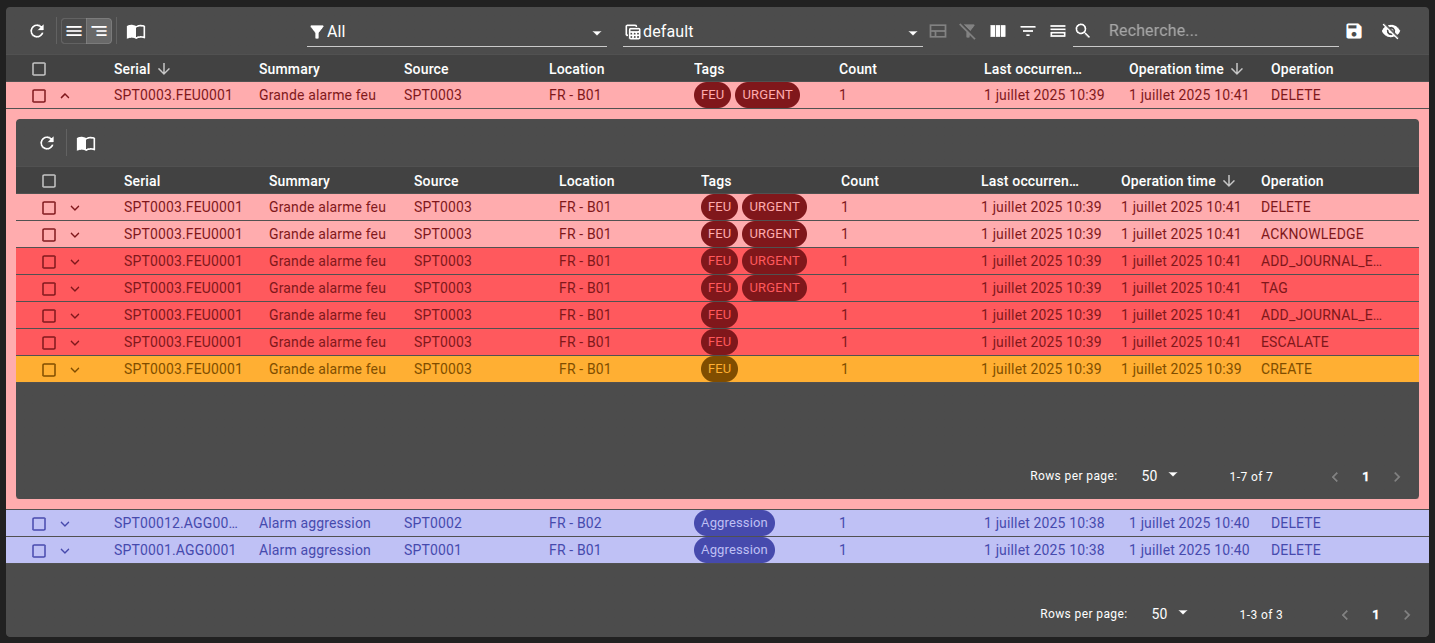This screenshot has height=643, width=1435.
Task: Sort by main Tags column header
Action: pyautogui.click(x=709, y=69)
